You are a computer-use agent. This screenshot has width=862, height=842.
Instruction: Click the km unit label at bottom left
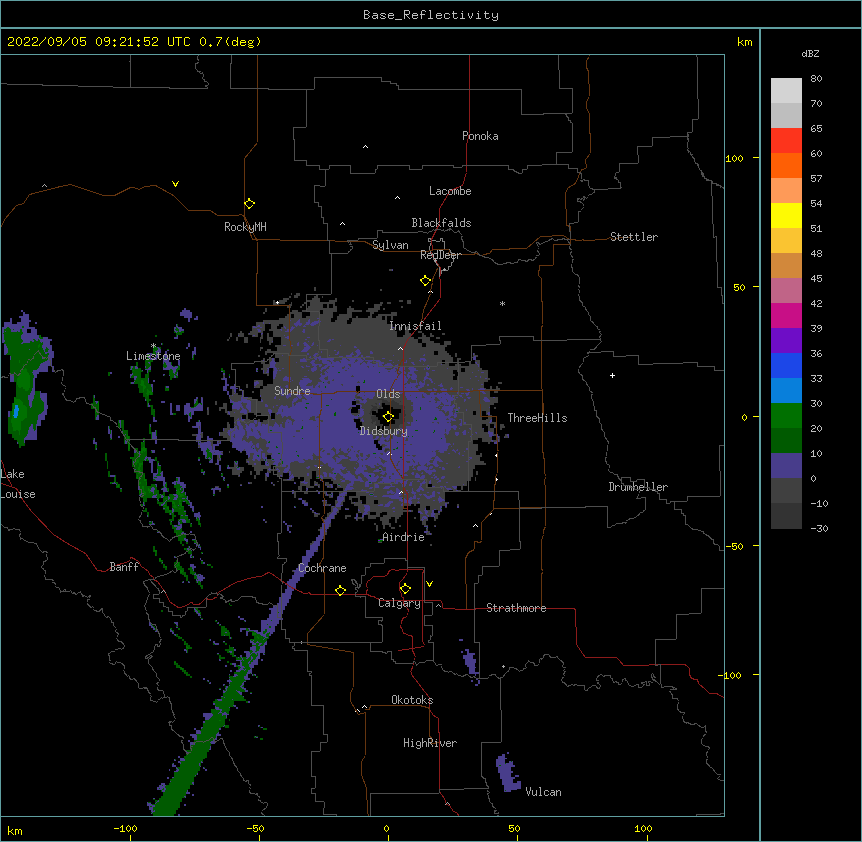pyautogui.click(x=15, y=830)
